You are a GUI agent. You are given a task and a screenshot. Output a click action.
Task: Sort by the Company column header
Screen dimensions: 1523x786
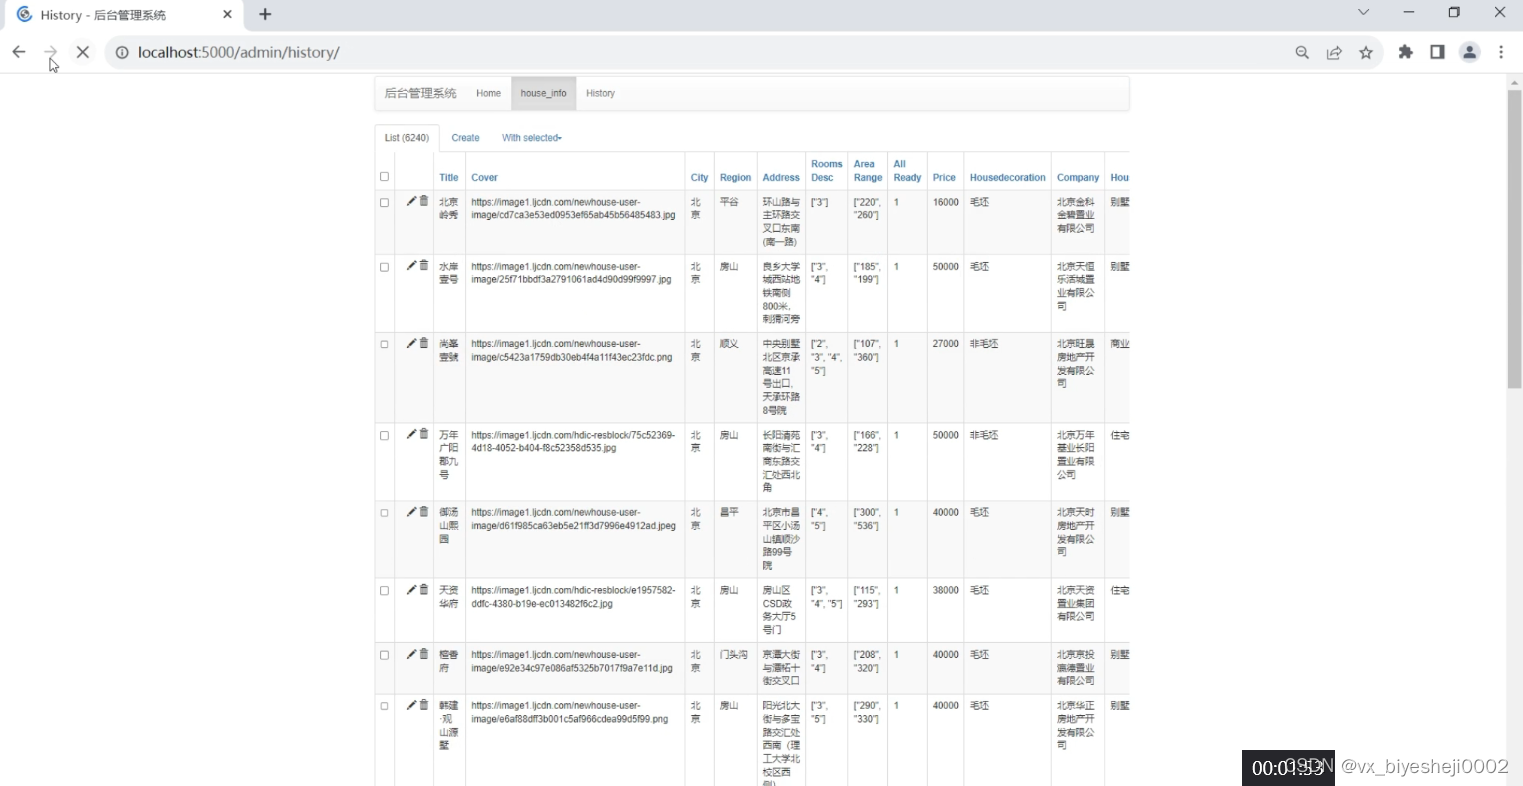(x=1078, y=177)
